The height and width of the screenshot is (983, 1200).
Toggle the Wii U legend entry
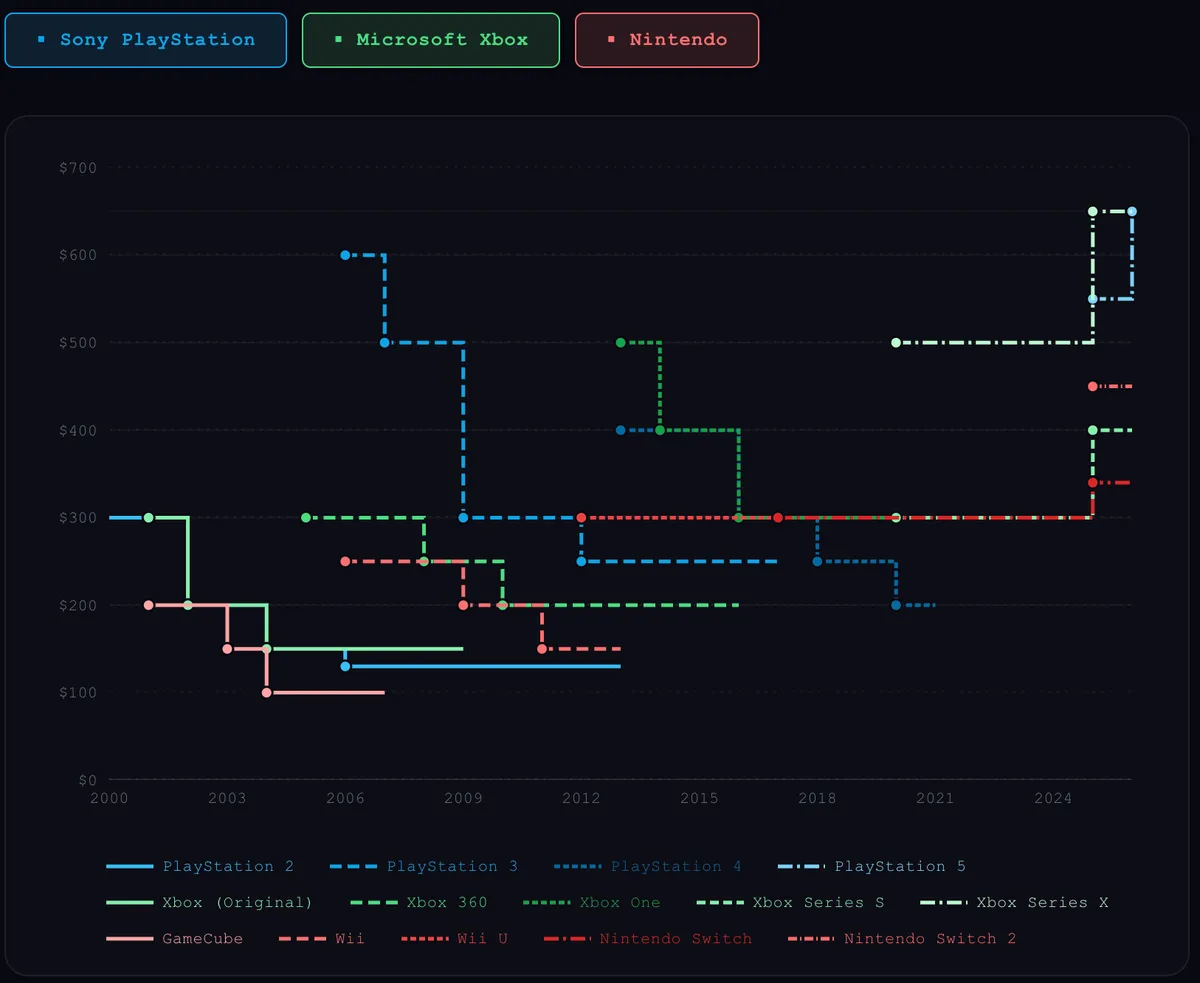pyautogui.click(x=454, y=938)
